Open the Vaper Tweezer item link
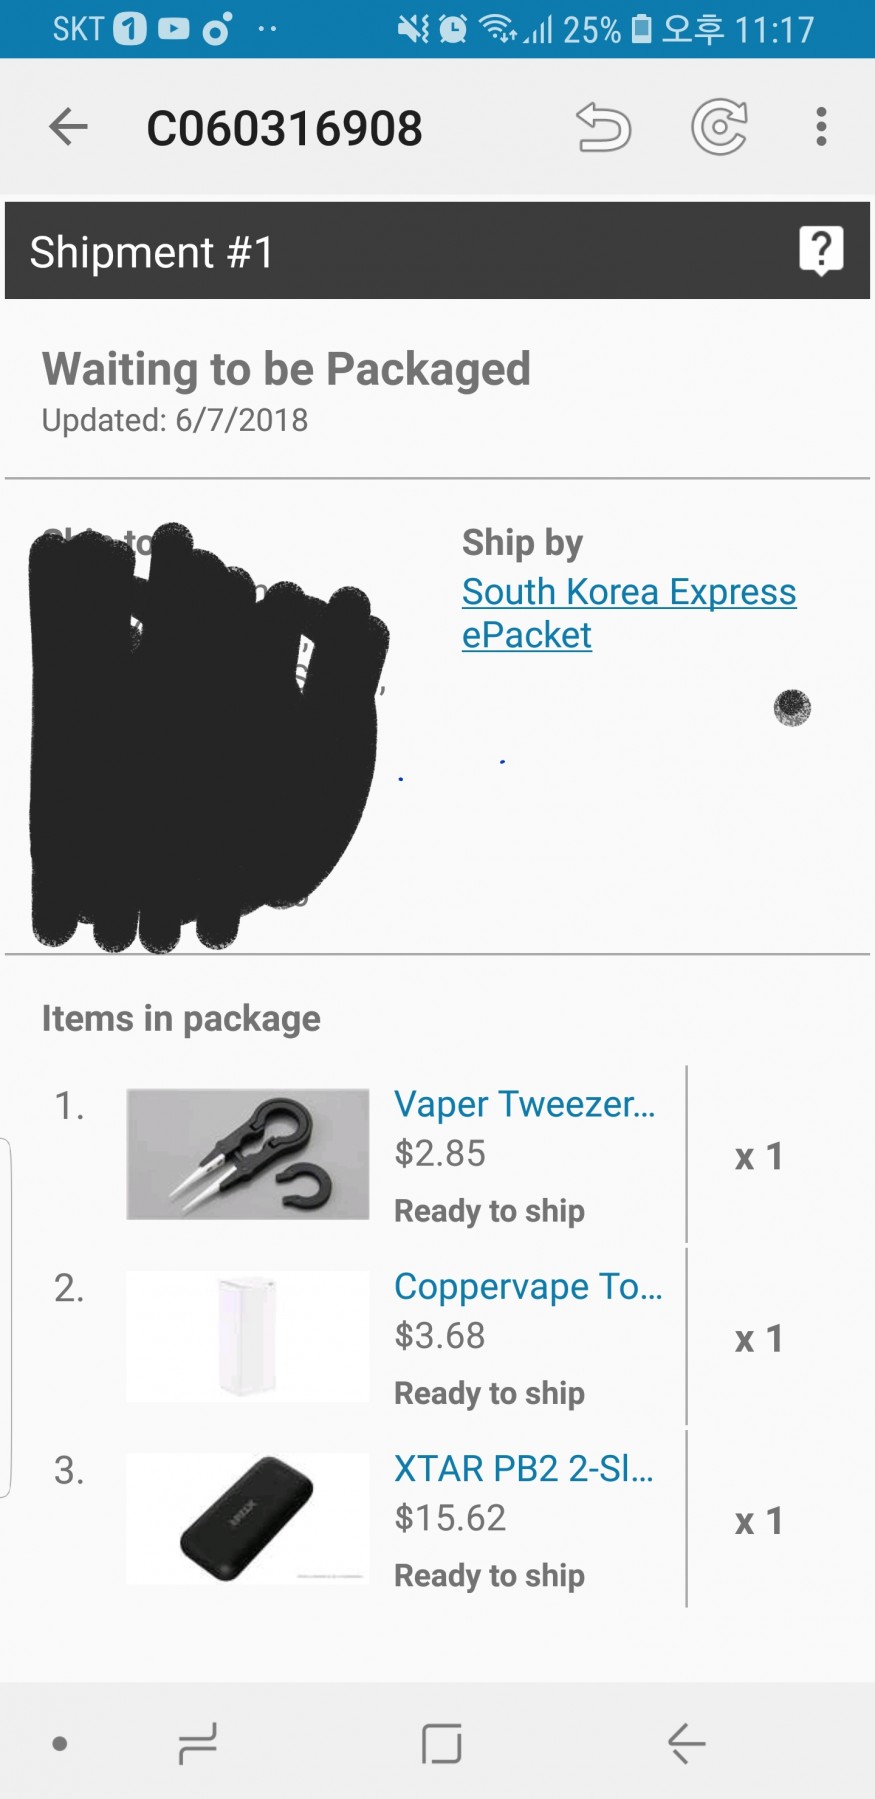The height and width of the screenshot is (1799, 875). (x=525, y=1104)
